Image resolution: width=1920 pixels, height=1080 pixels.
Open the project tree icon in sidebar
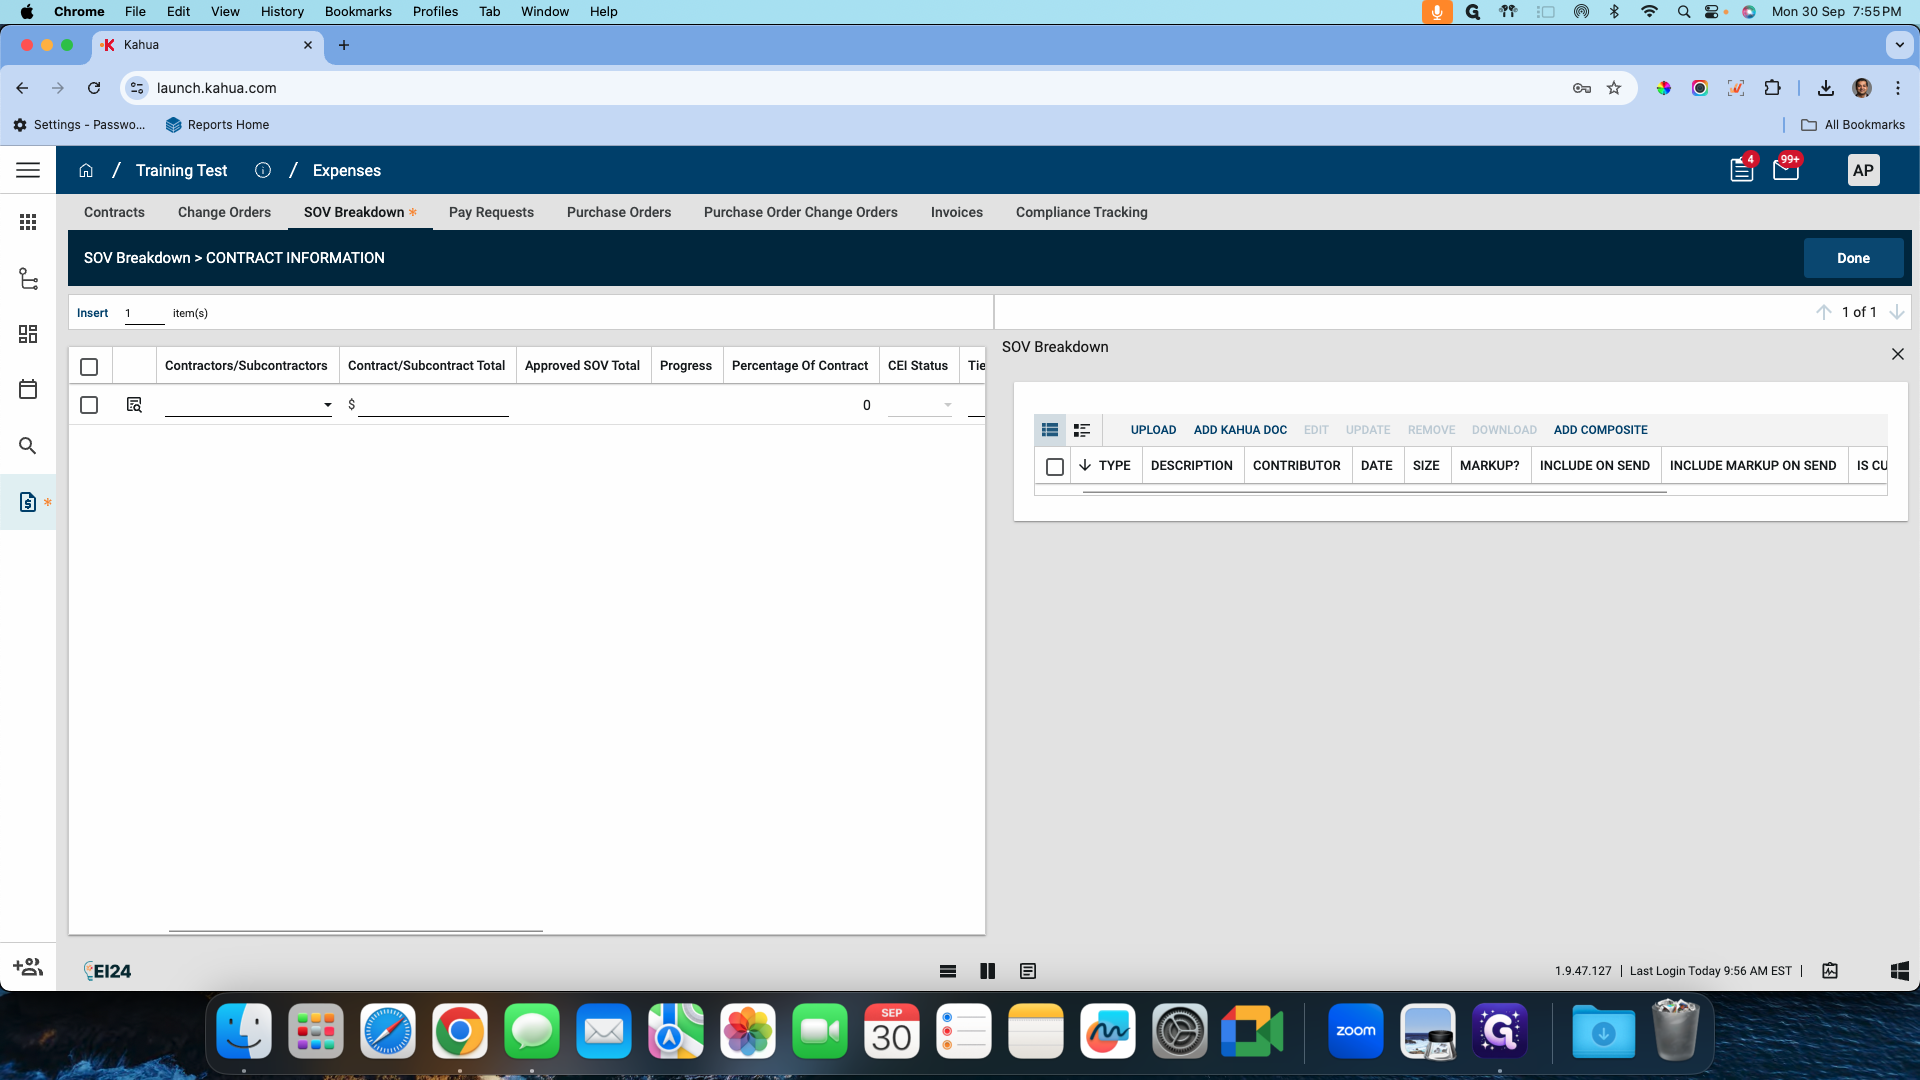pyautogui.click(x=28, y=279)
